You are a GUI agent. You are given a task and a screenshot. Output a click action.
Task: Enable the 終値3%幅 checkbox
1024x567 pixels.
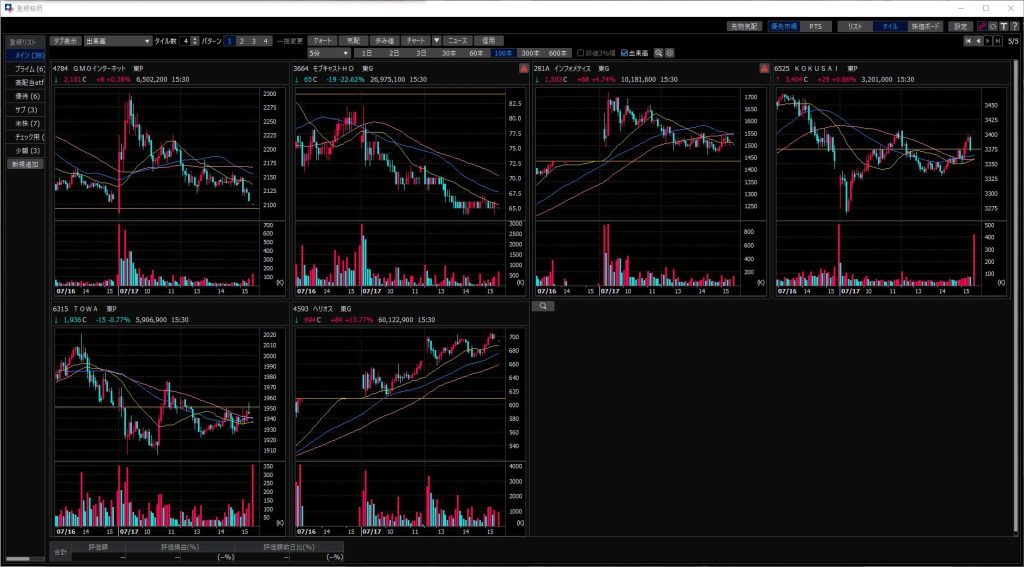click(580, 52)
